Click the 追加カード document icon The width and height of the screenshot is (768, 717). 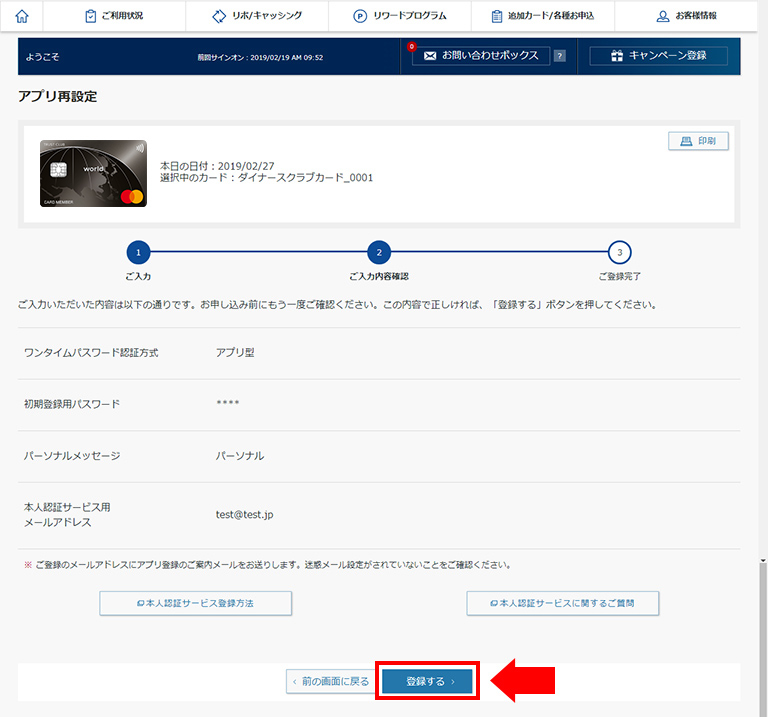pos(497,16)
